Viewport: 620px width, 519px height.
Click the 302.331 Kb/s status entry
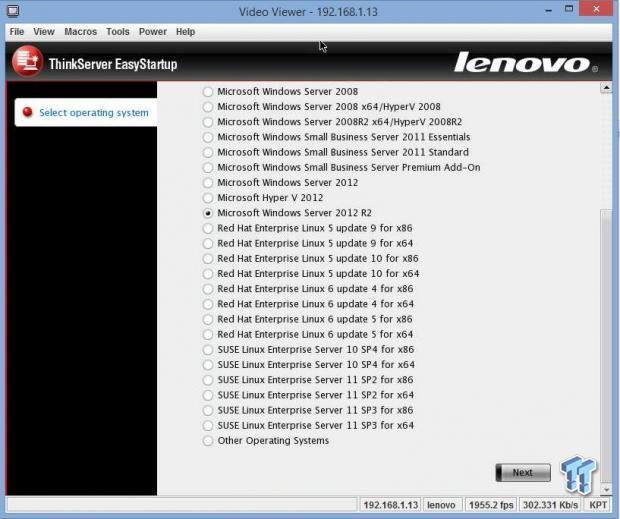click(x=550, y=505)
